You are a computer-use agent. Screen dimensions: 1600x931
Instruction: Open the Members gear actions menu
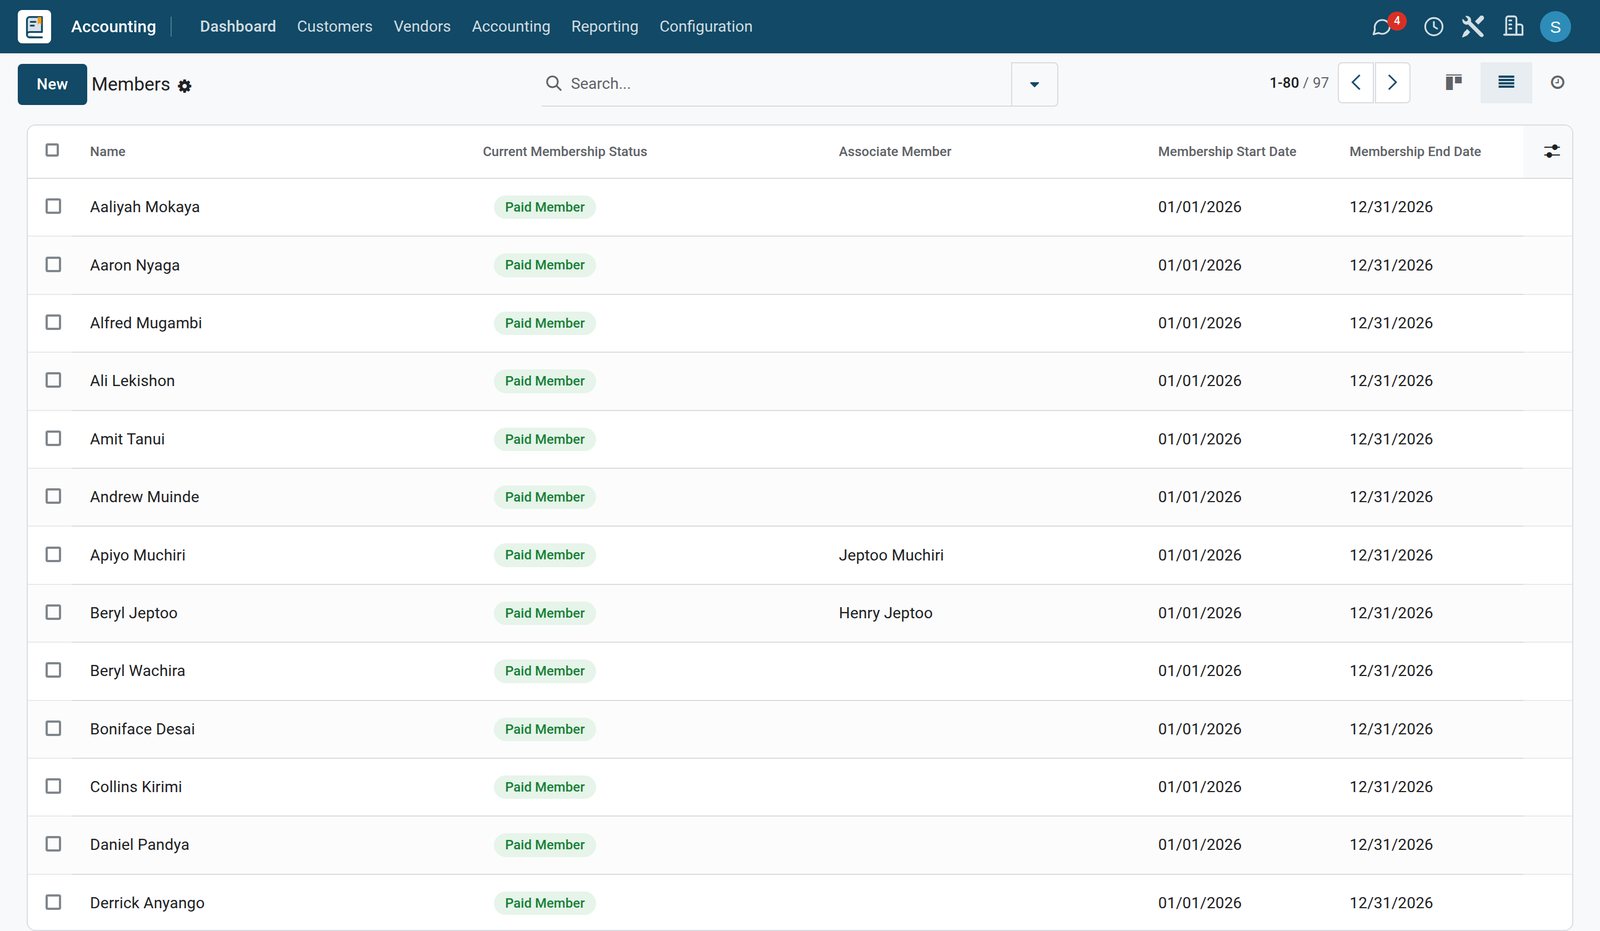click(x=185, y=87)
